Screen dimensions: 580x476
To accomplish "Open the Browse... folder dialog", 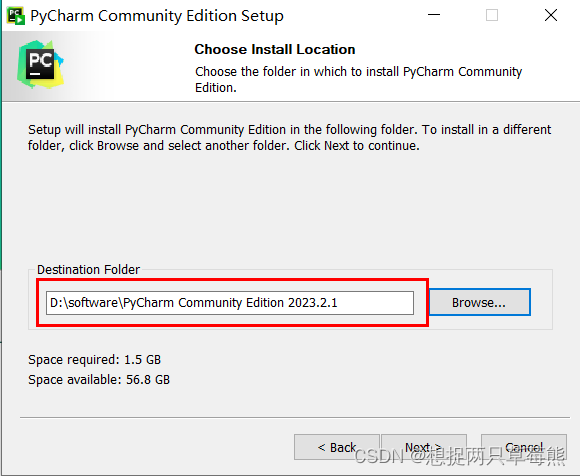I will [x=479, y=303].
